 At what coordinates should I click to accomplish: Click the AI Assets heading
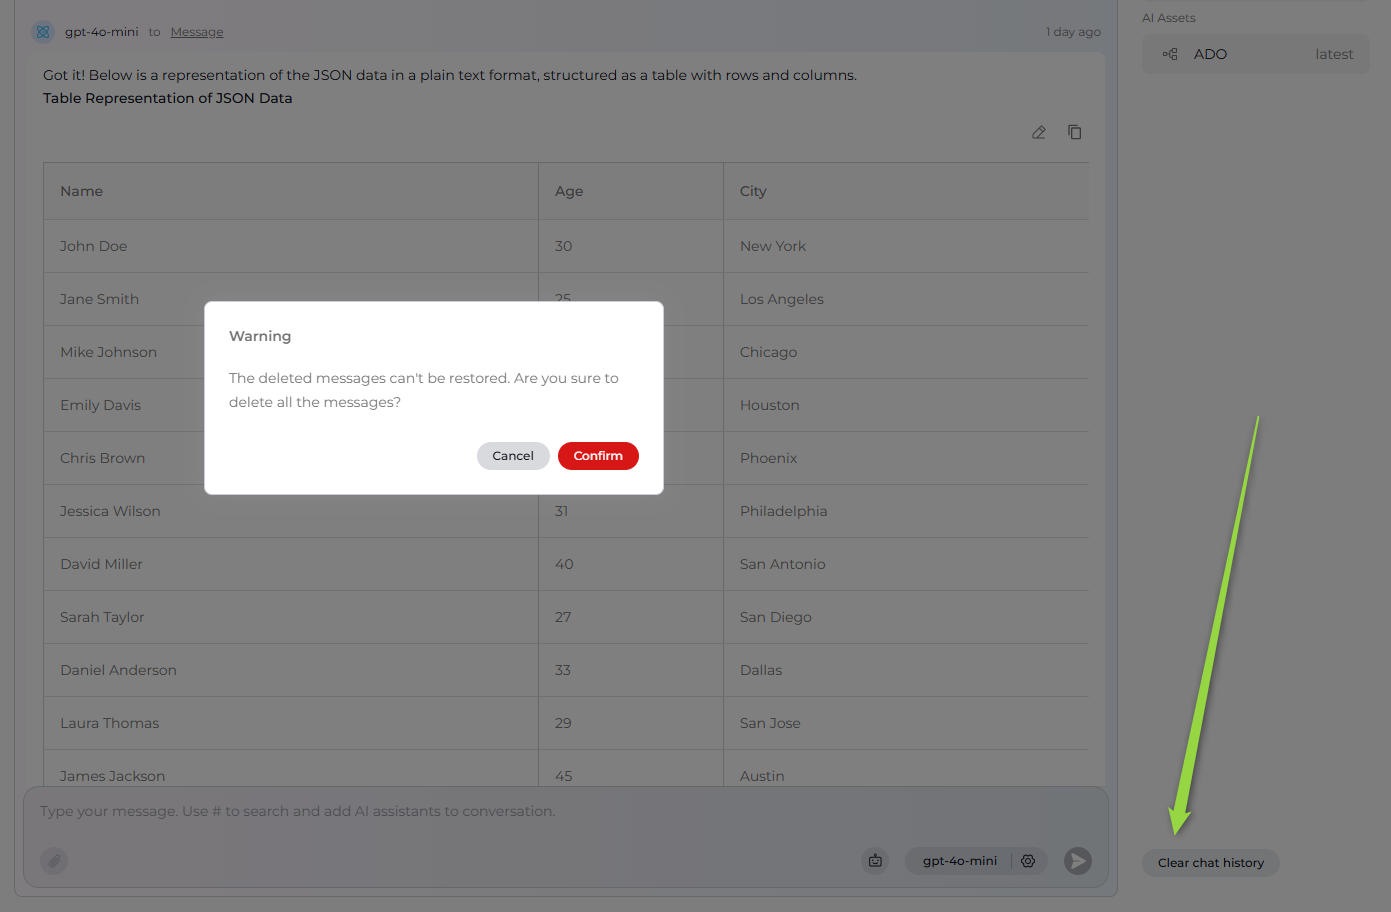coord(1168,18)
